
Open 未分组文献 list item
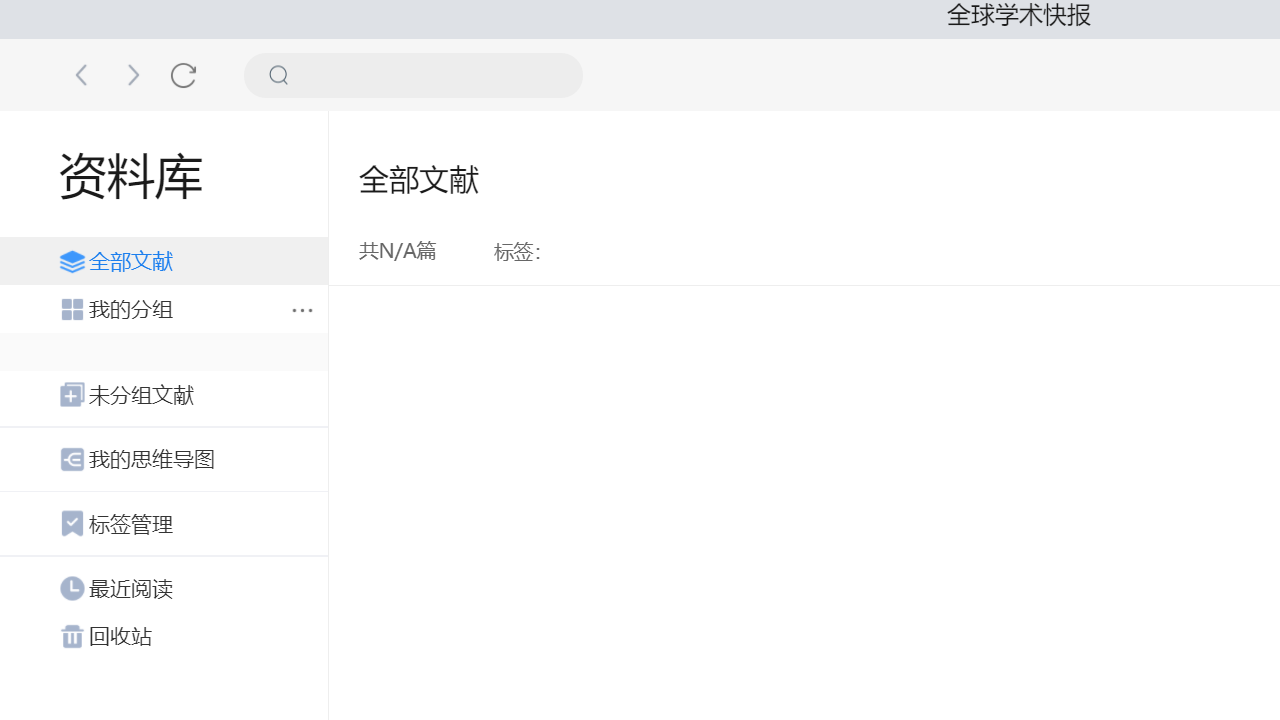141,396
